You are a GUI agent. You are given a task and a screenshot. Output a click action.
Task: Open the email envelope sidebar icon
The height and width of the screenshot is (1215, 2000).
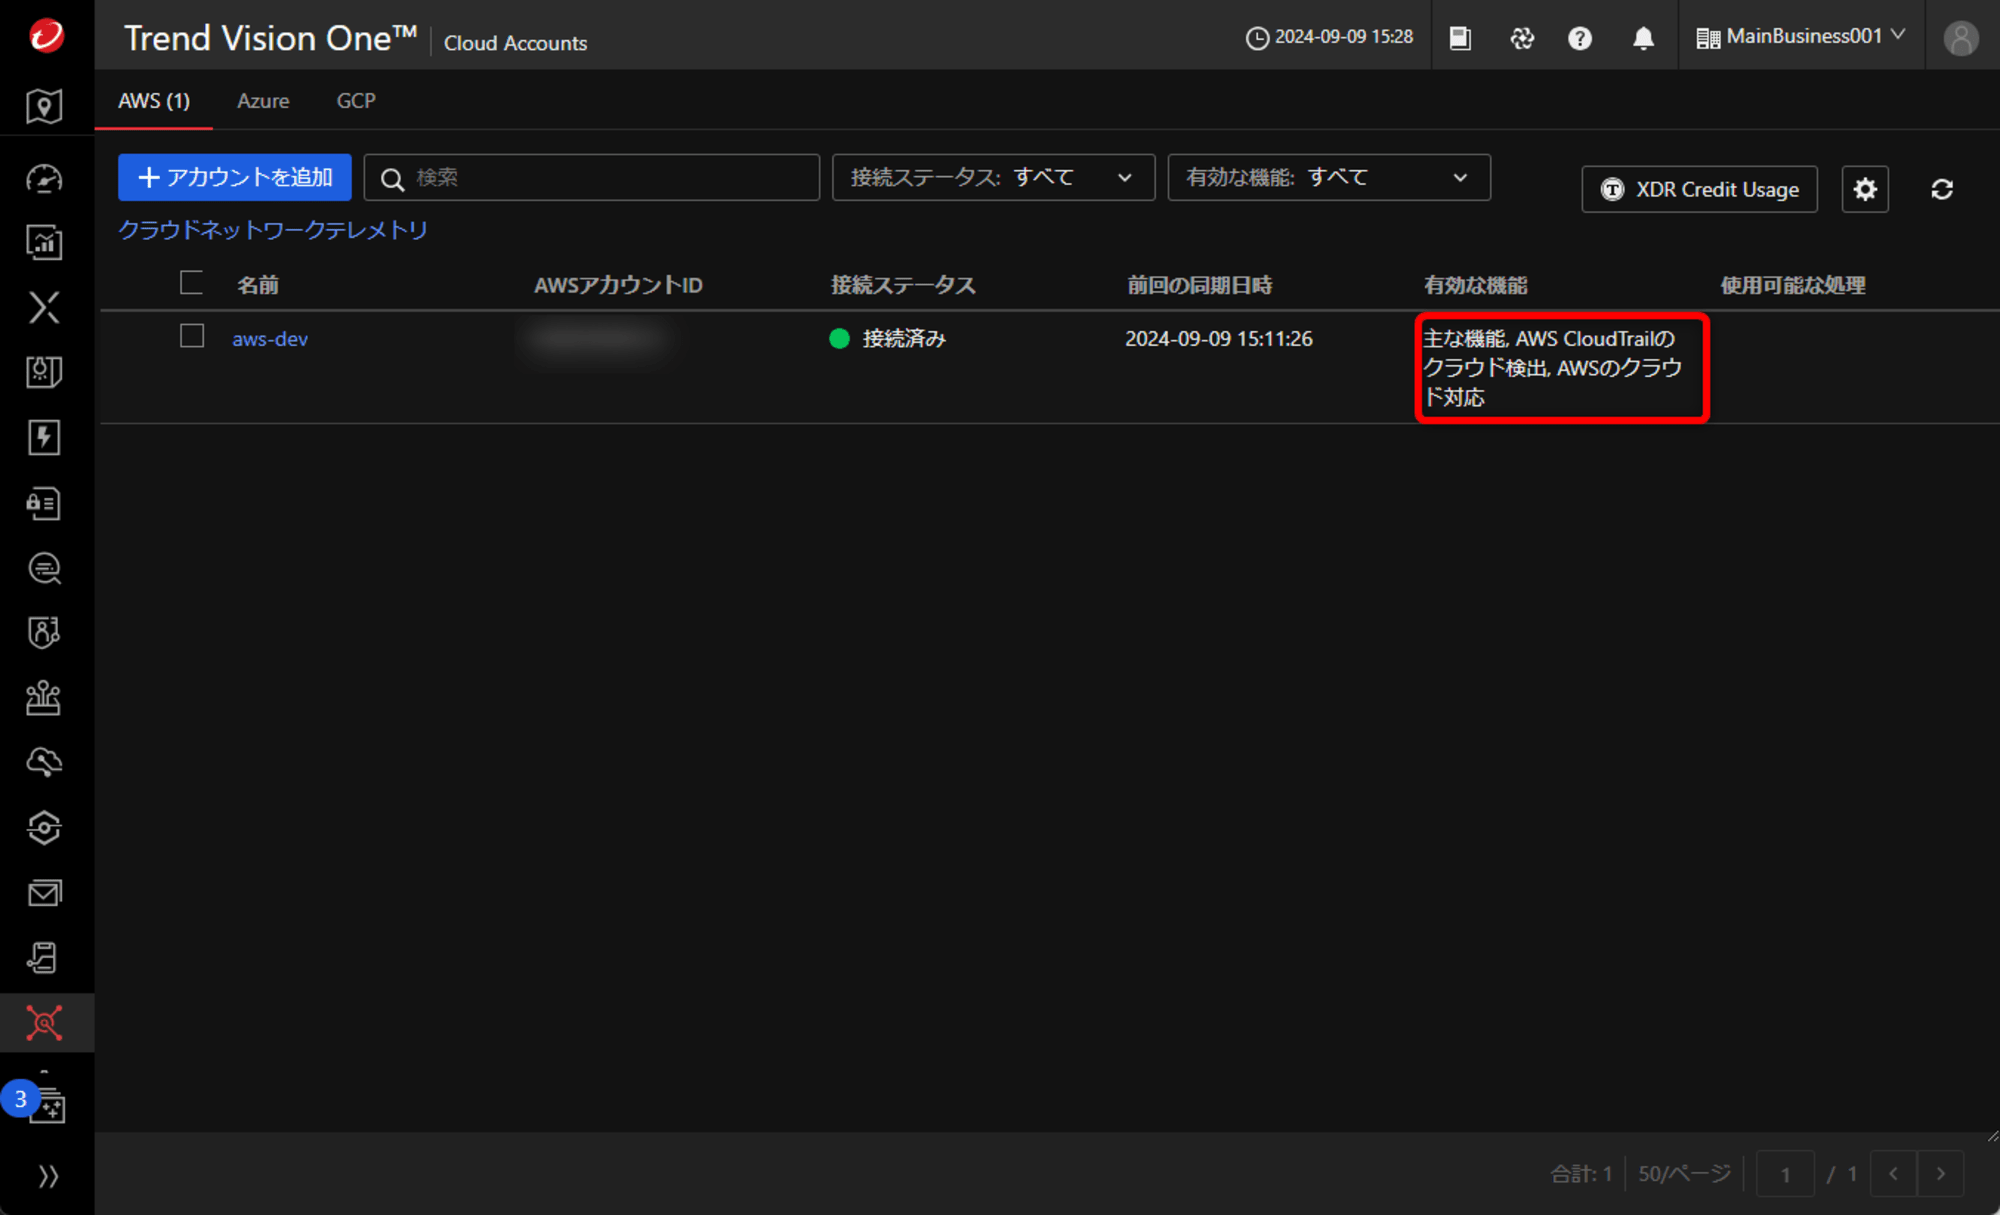pyautogui.click(x=44, y=893)
